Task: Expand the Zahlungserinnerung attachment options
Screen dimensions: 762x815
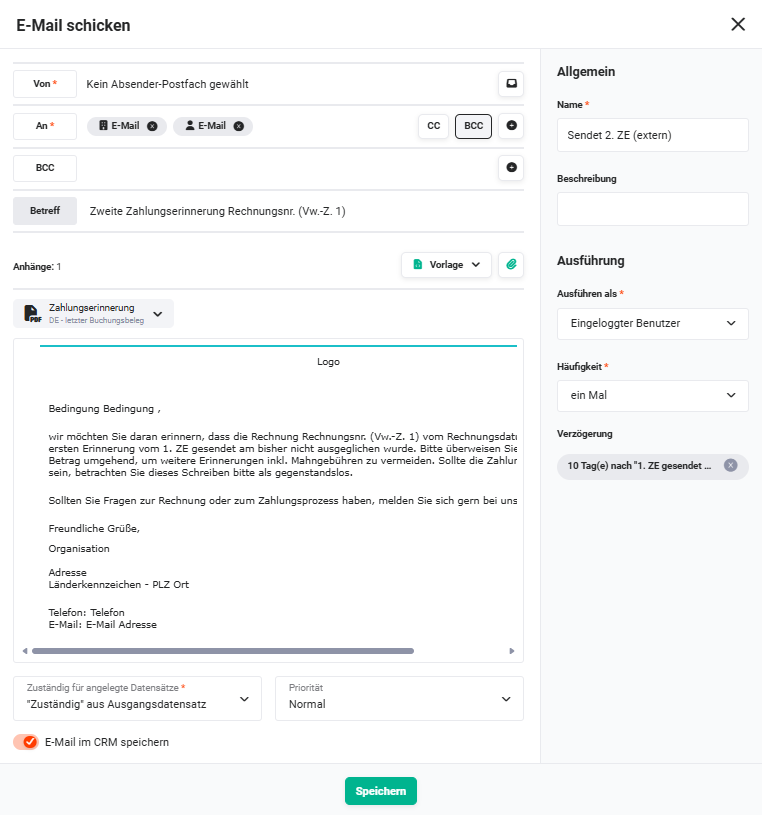Action: point(158,314)
